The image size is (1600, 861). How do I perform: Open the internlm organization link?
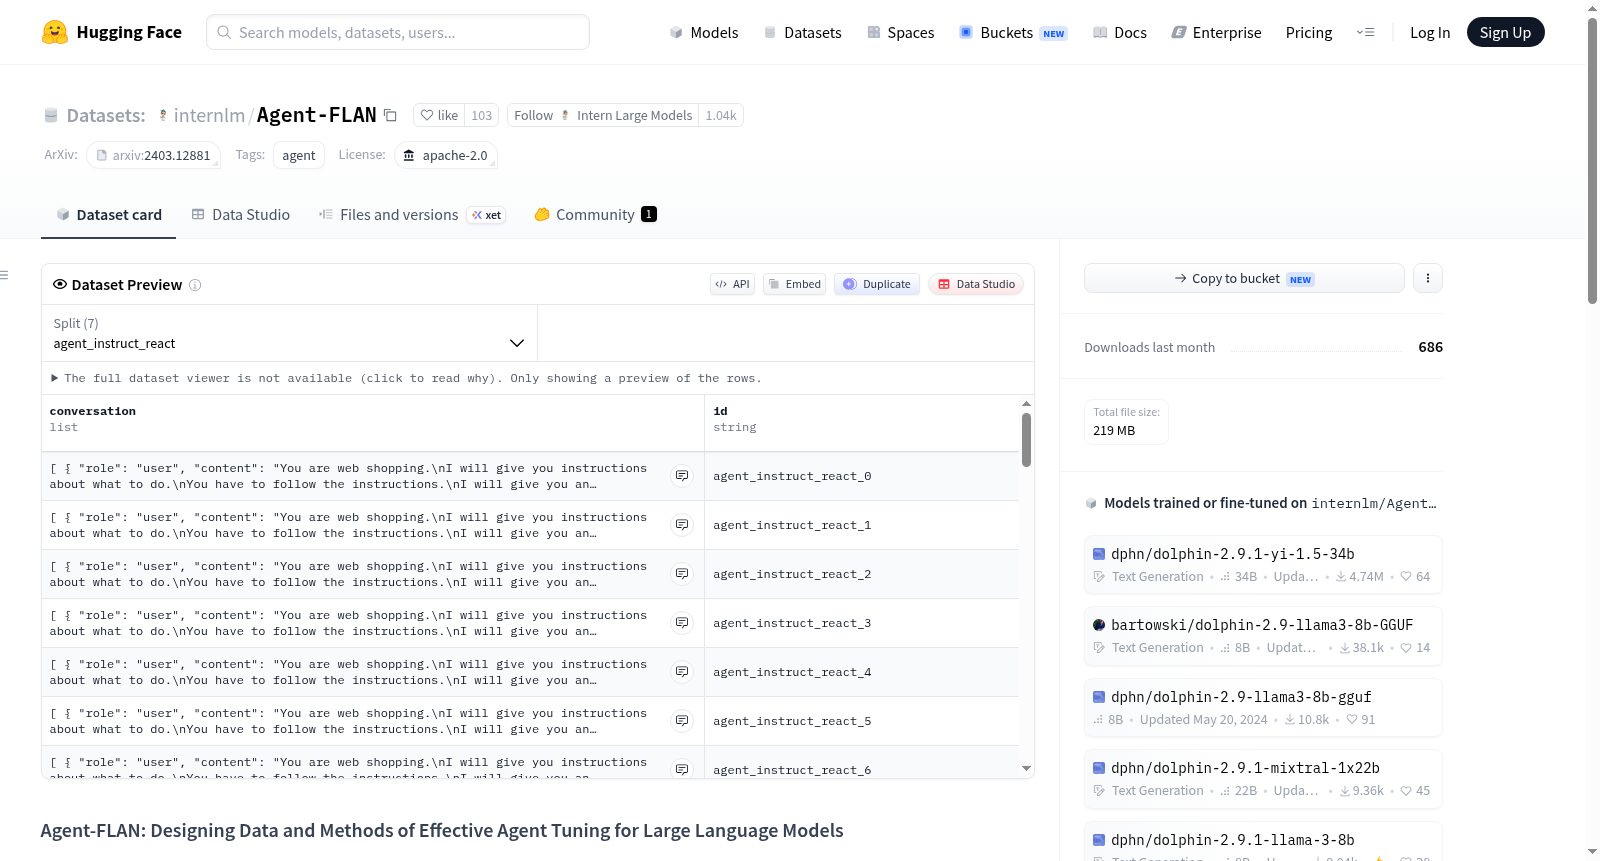click(209, 116)
